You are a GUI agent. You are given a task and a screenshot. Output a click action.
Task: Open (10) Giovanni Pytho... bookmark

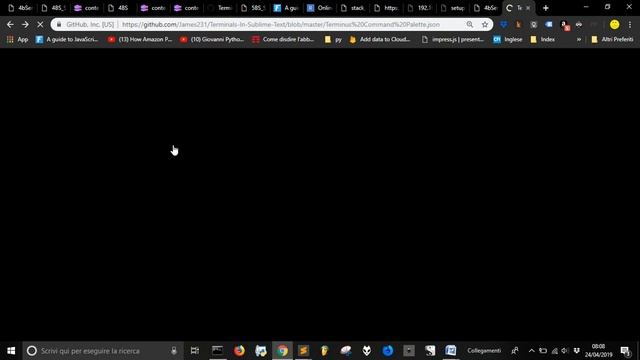[212, 39]
